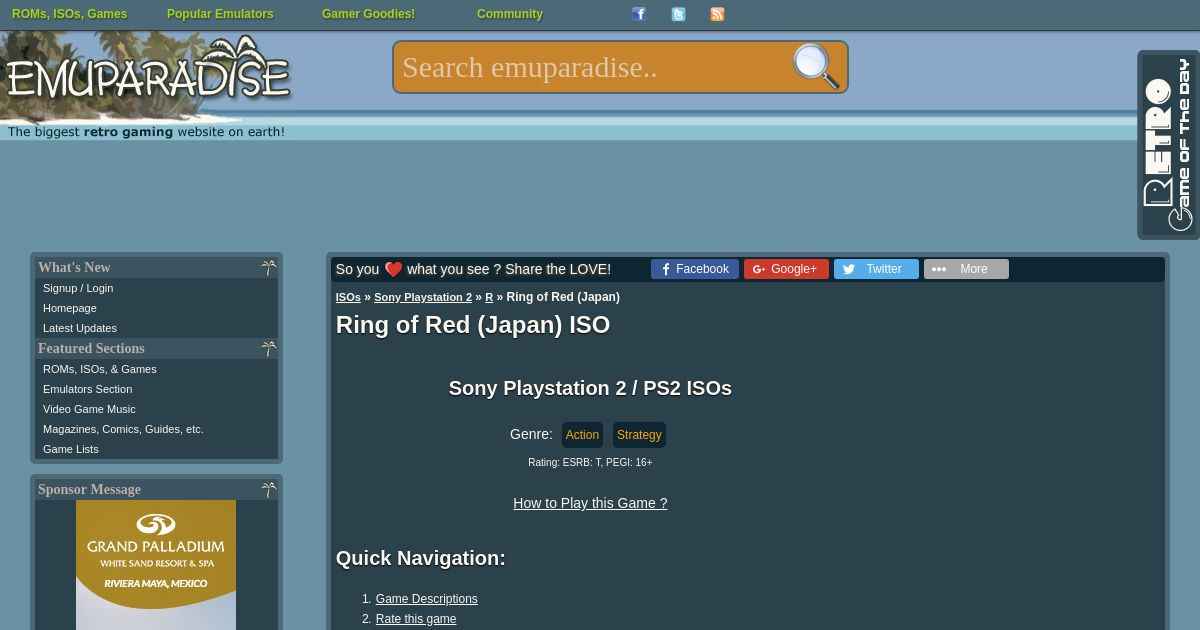
Task: Open Gamer Goodies! top menu
Action: (x=368, y=14)
